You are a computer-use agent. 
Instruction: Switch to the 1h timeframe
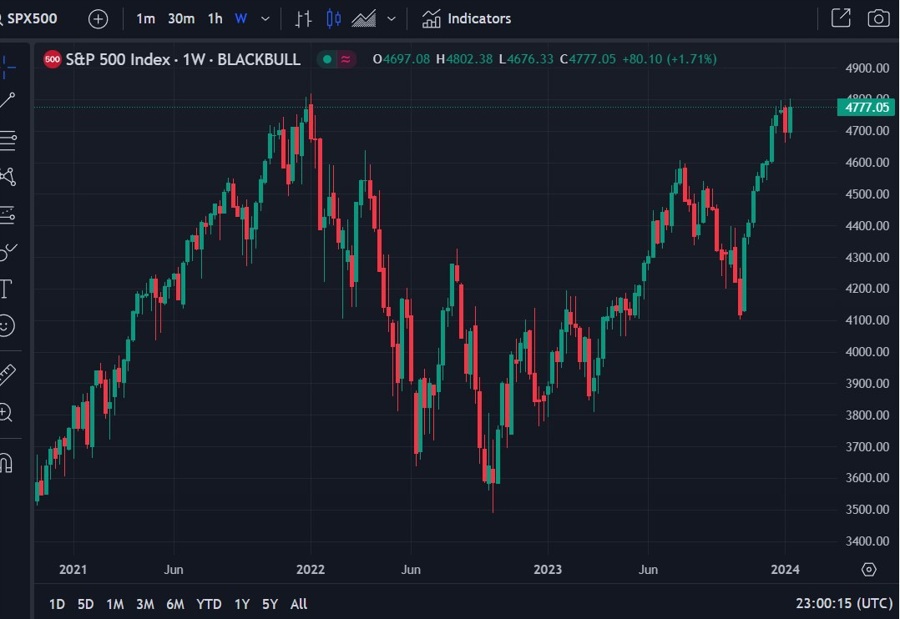pos(215,18)
